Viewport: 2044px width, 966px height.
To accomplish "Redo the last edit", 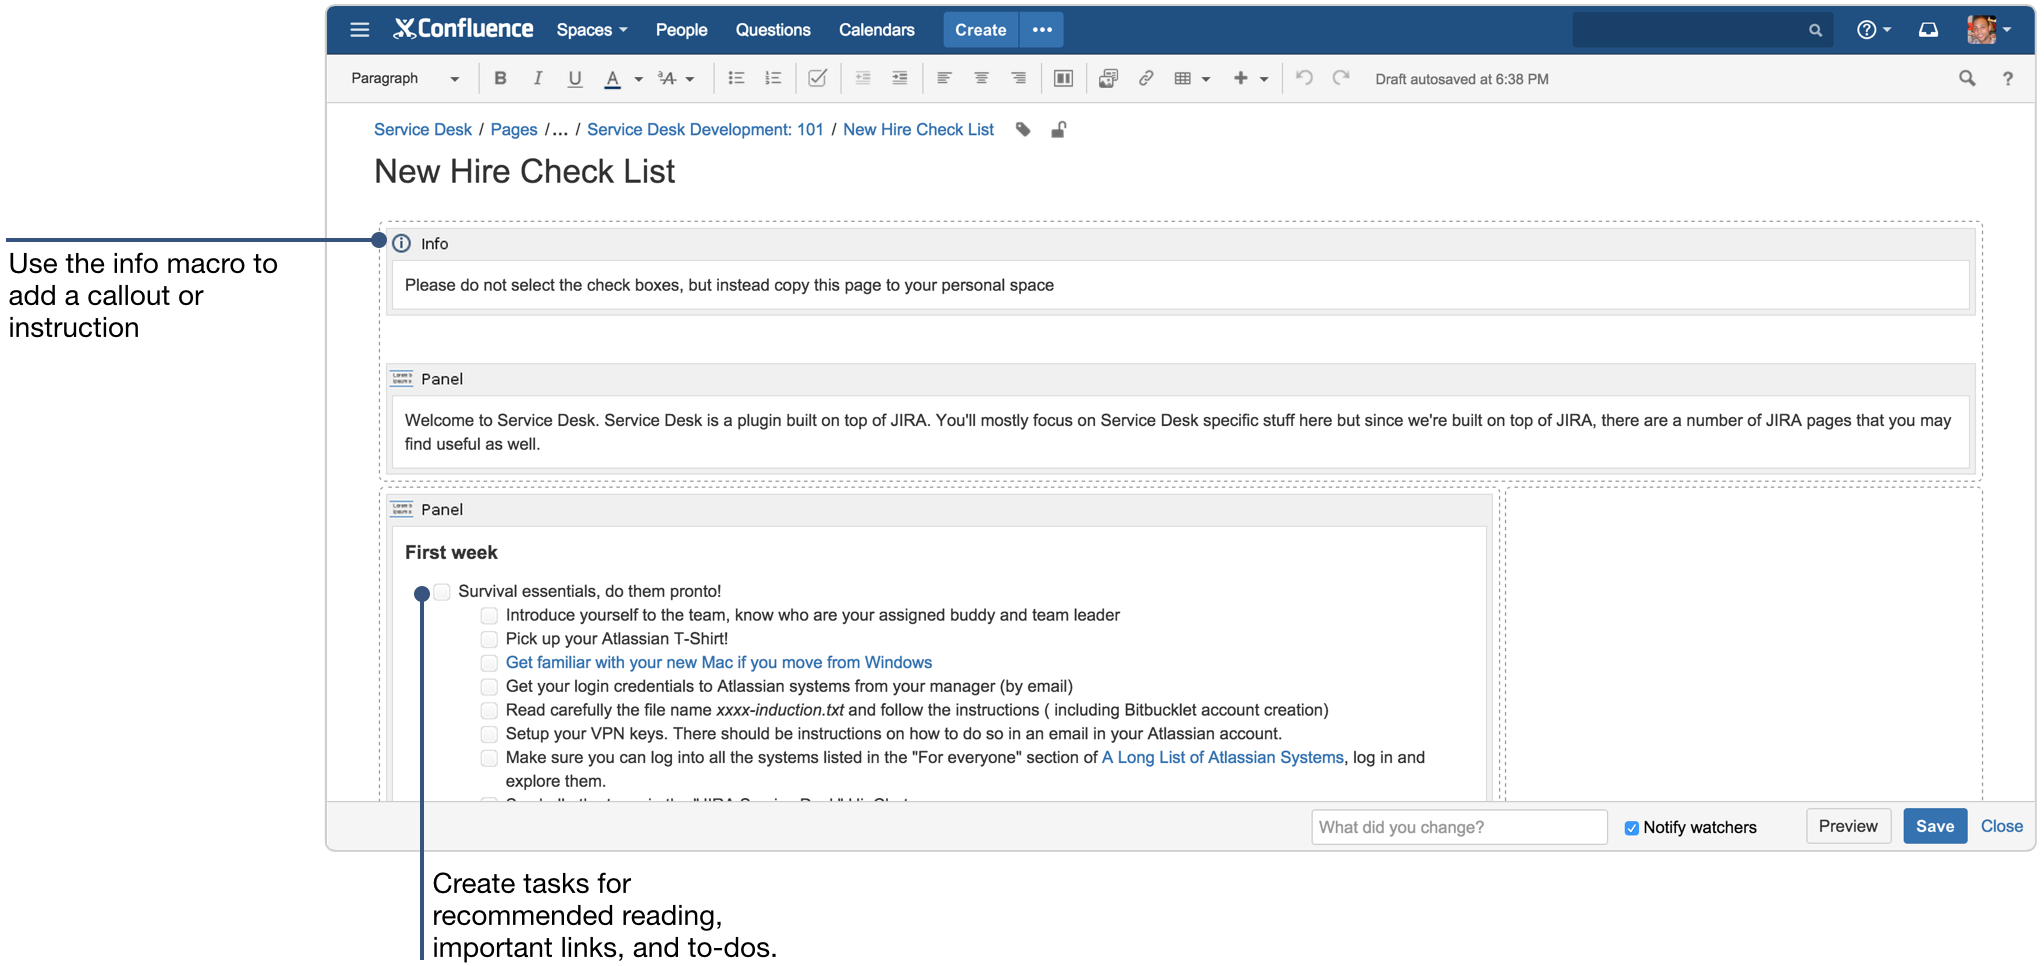I will [1341, 78].
